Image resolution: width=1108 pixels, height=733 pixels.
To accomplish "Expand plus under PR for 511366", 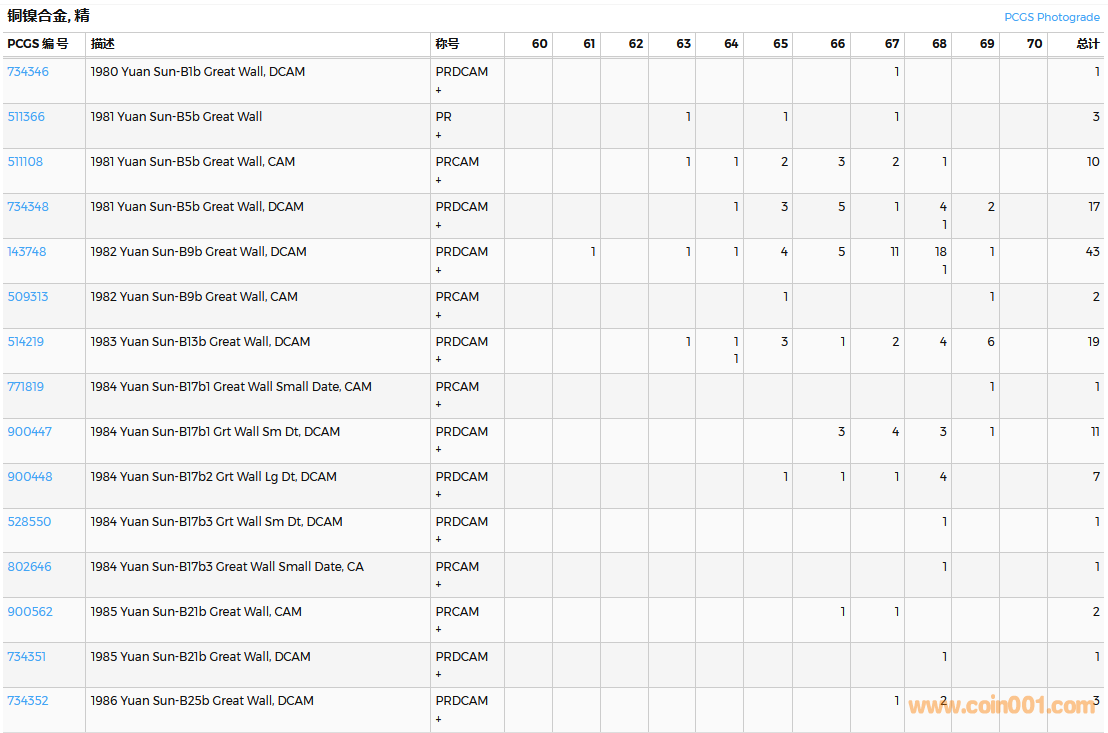I will 438,135.
